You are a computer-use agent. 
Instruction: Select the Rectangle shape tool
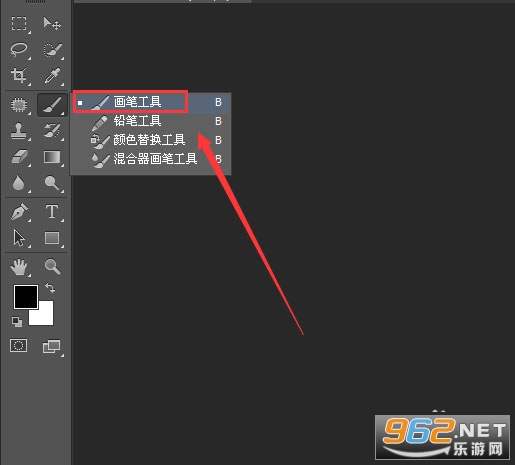tap(52, 238)
